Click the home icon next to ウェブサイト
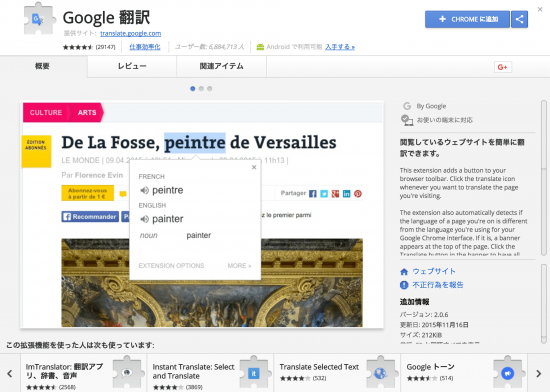The image size is (550, 392). coord(404,272)
